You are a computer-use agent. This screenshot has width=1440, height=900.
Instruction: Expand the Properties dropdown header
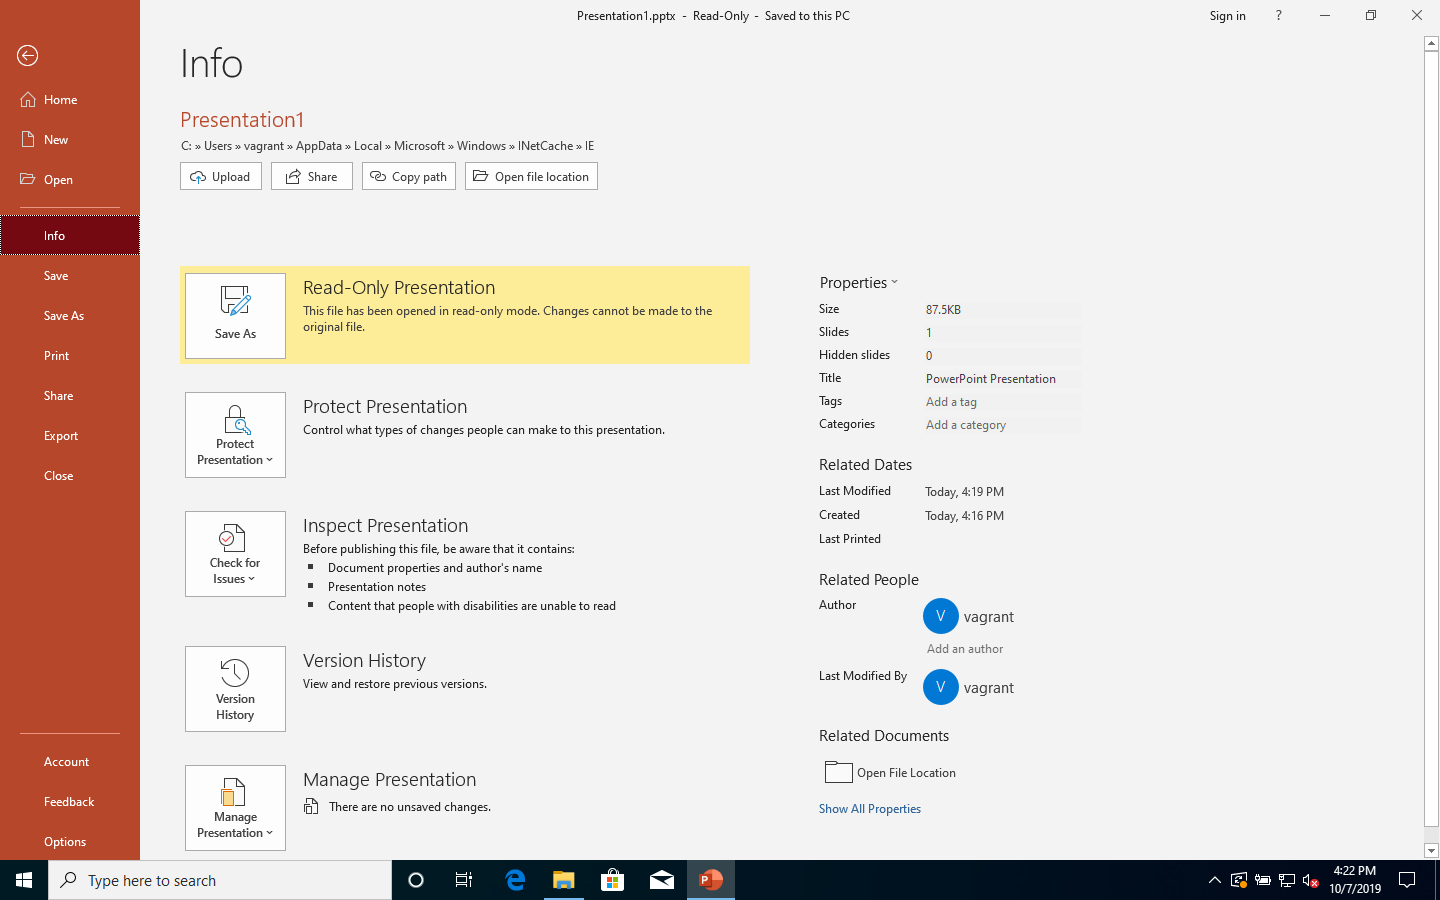pos(858,283)
